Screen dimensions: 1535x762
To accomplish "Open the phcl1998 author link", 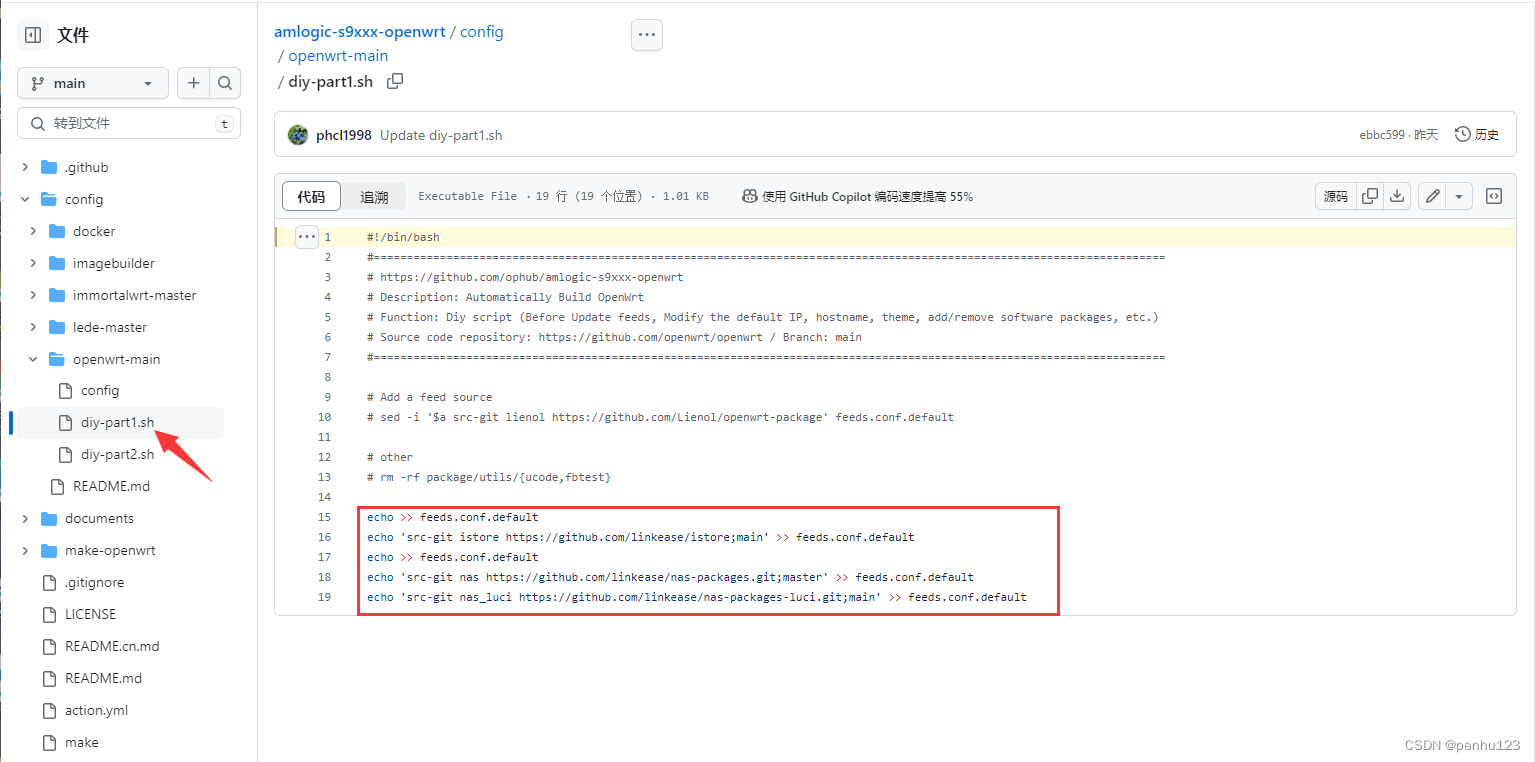I will tap(344, 135).
